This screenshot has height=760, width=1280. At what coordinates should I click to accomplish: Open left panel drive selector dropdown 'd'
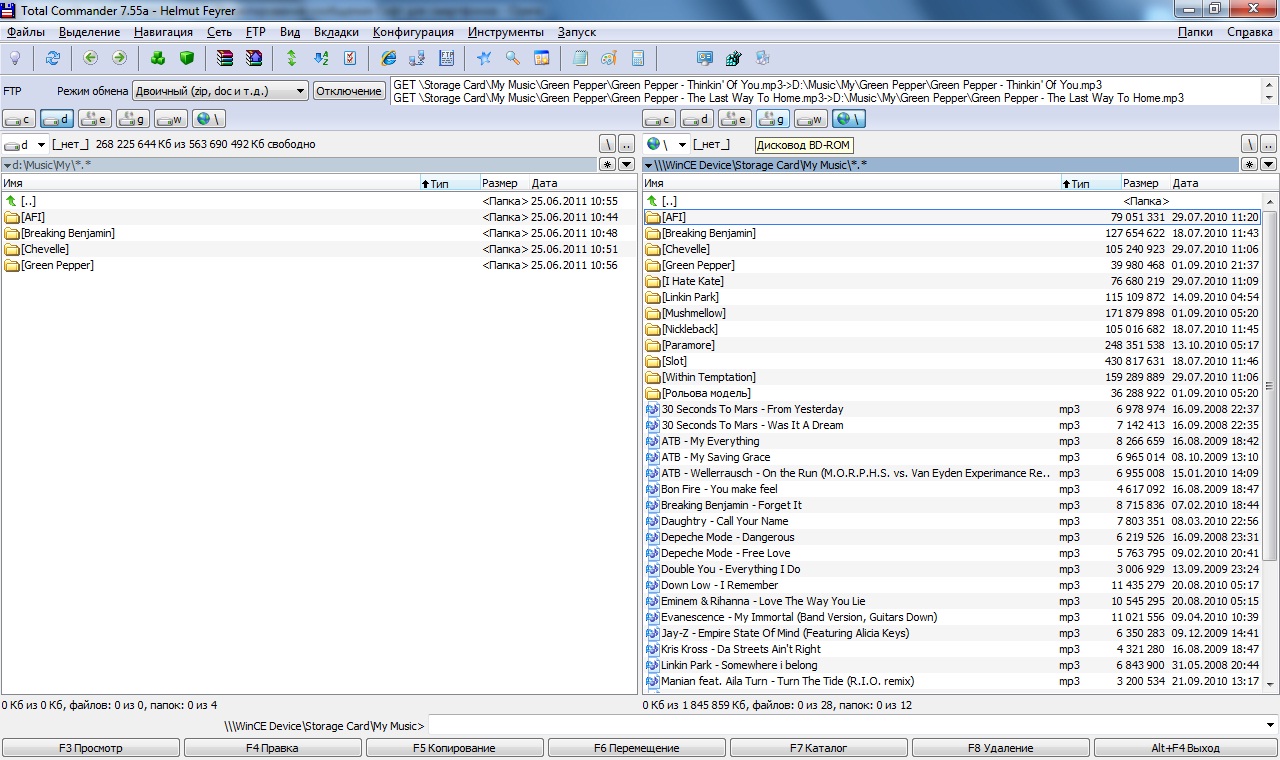pyautogui.click(x=25, y=144)
